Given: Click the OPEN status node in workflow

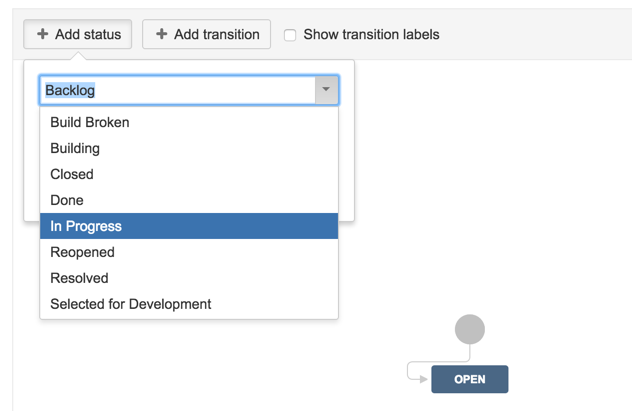Looking at the screenshot, I should coord(469,380).
